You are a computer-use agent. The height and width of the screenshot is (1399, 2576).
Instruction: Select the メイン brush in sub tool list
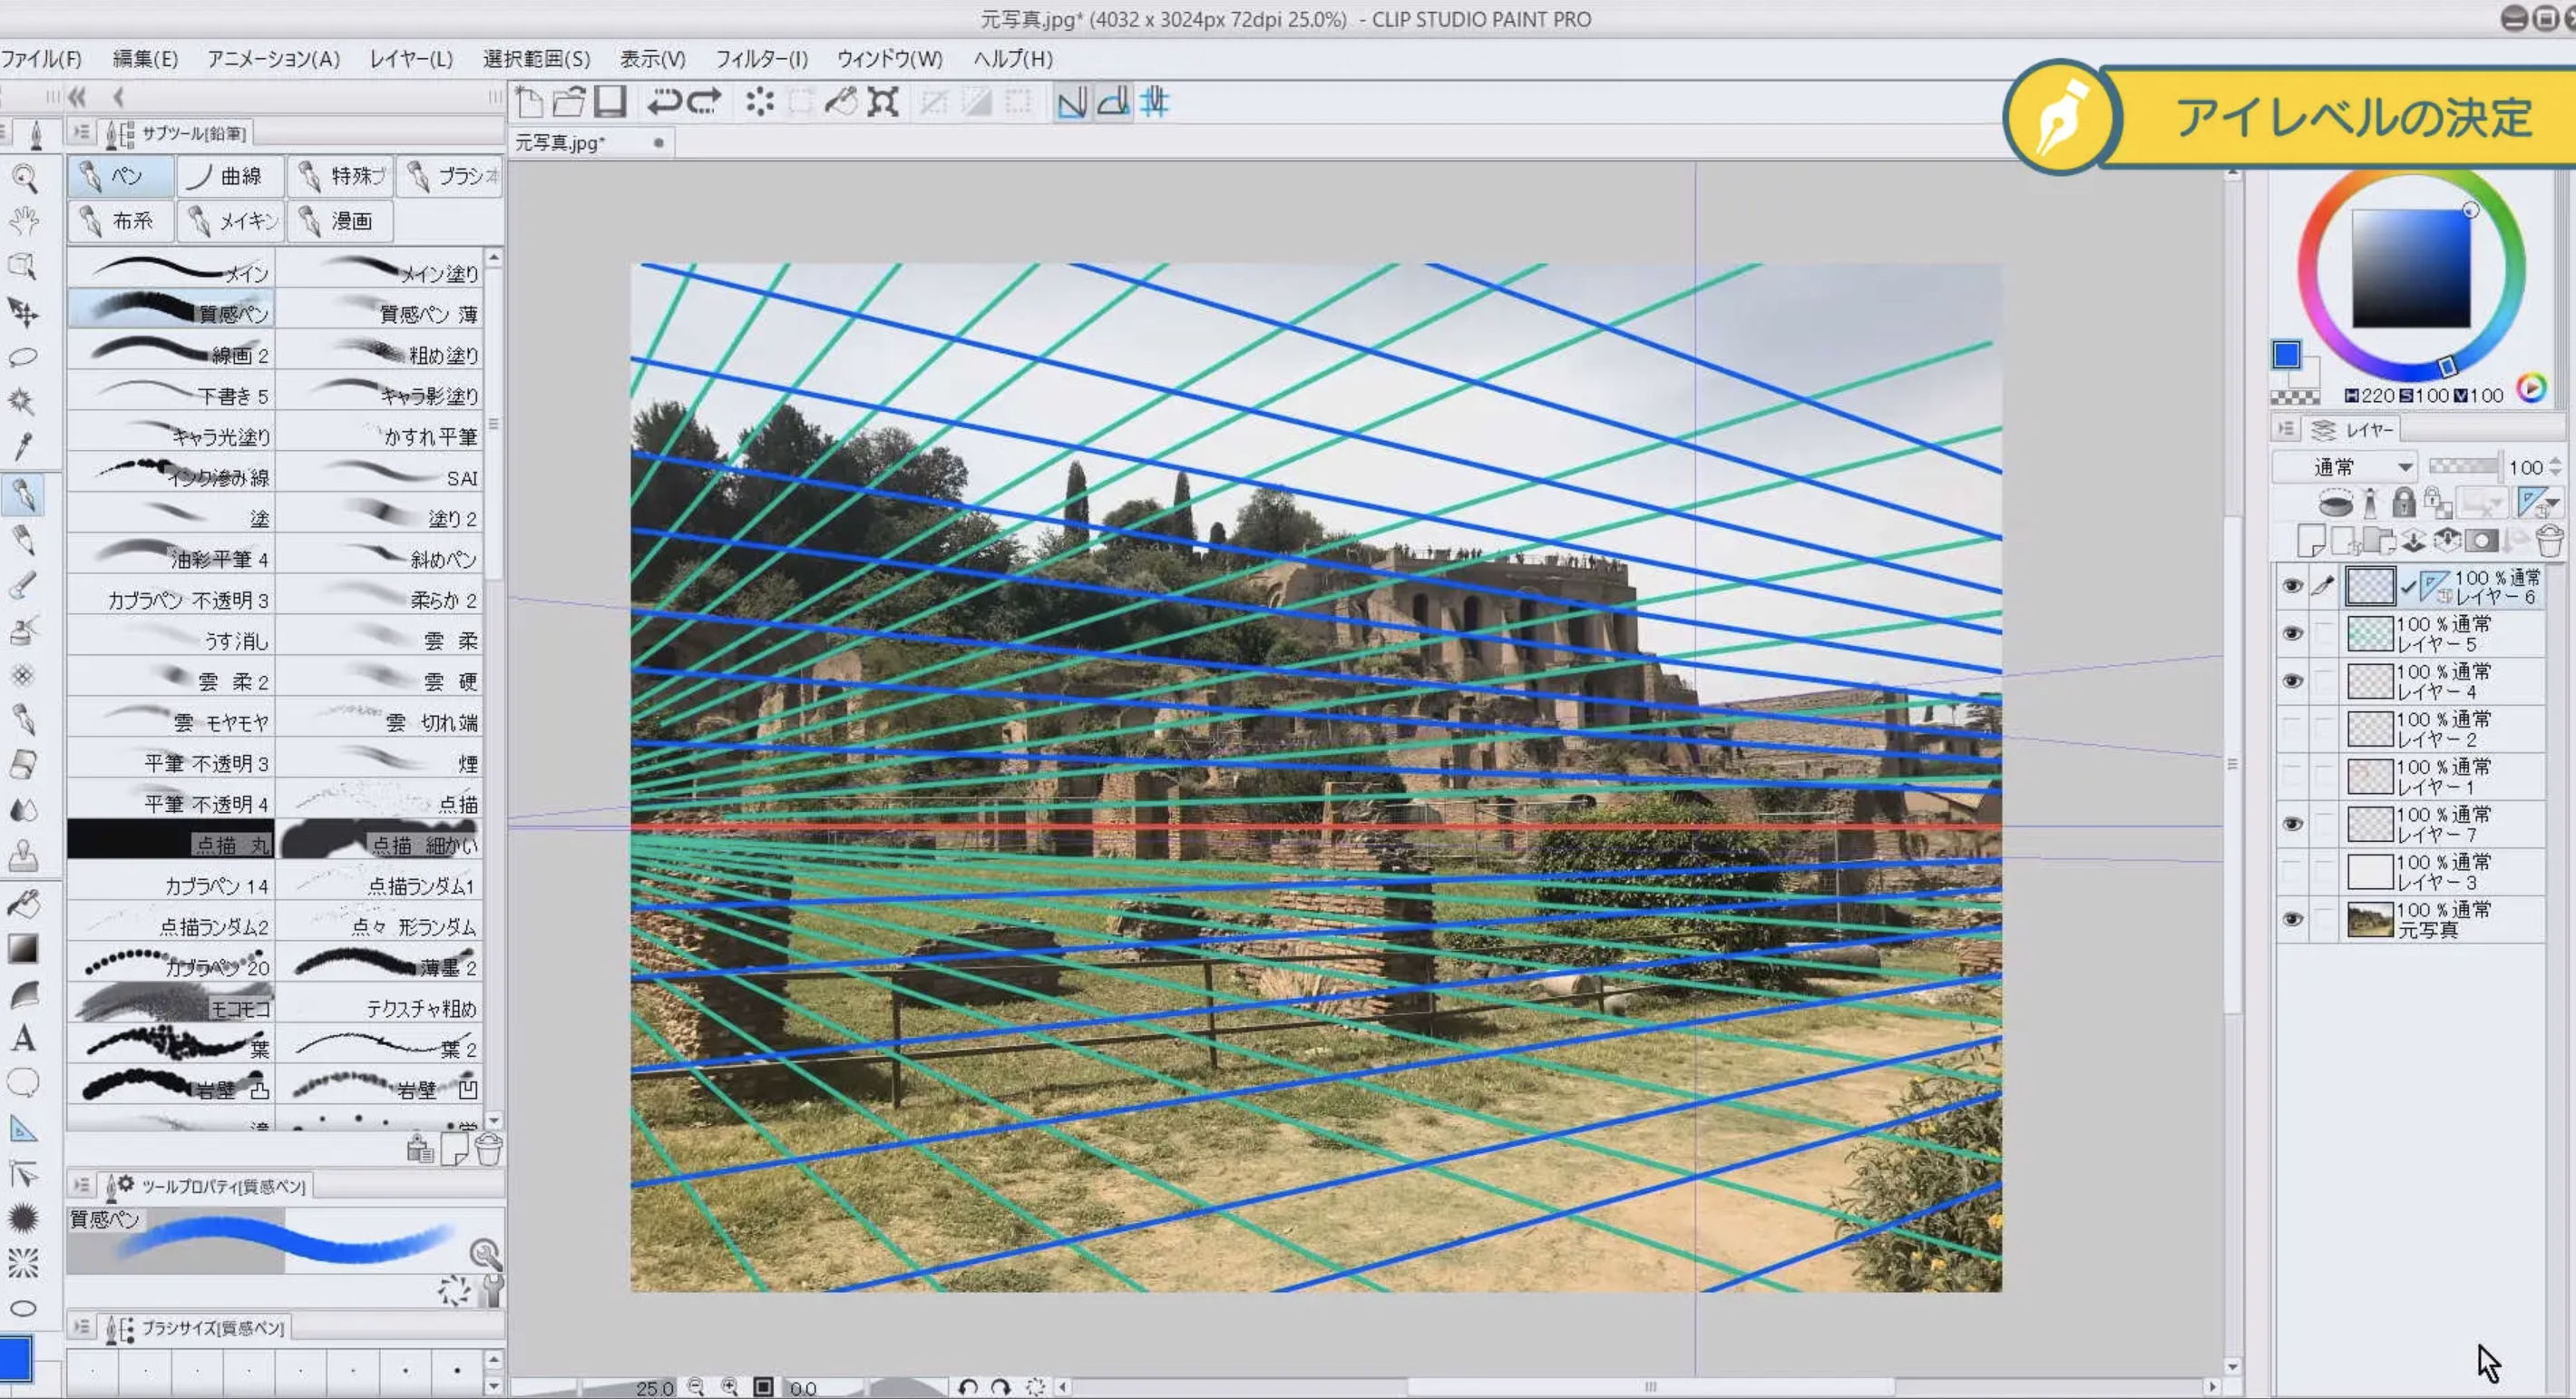[171, 269]
